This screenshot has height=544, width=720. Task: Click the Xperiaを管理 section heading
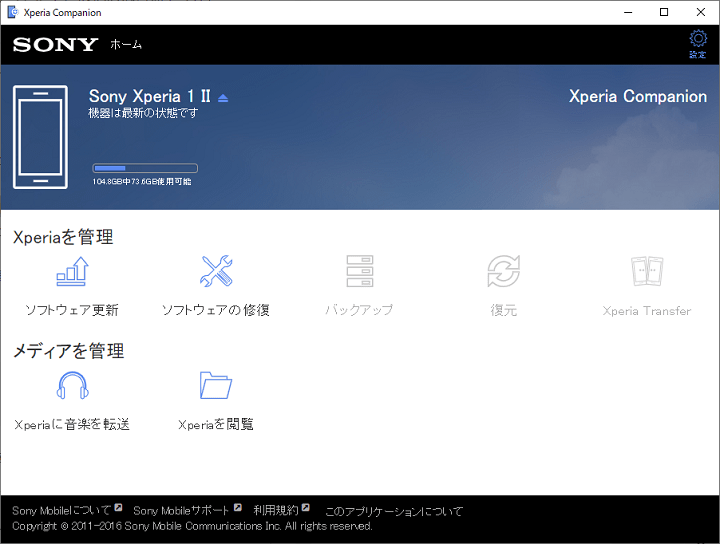[x=63, y=237]
